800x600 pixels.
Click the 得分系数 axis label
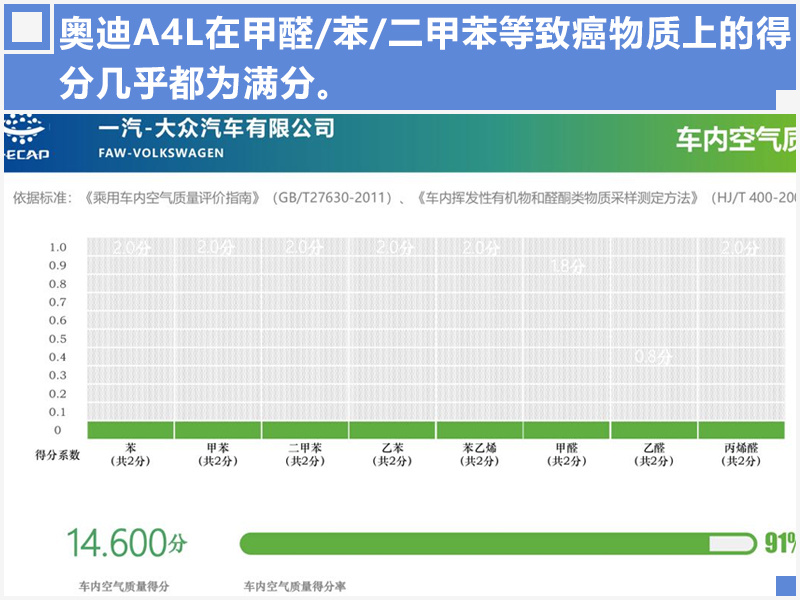(57, 455)
